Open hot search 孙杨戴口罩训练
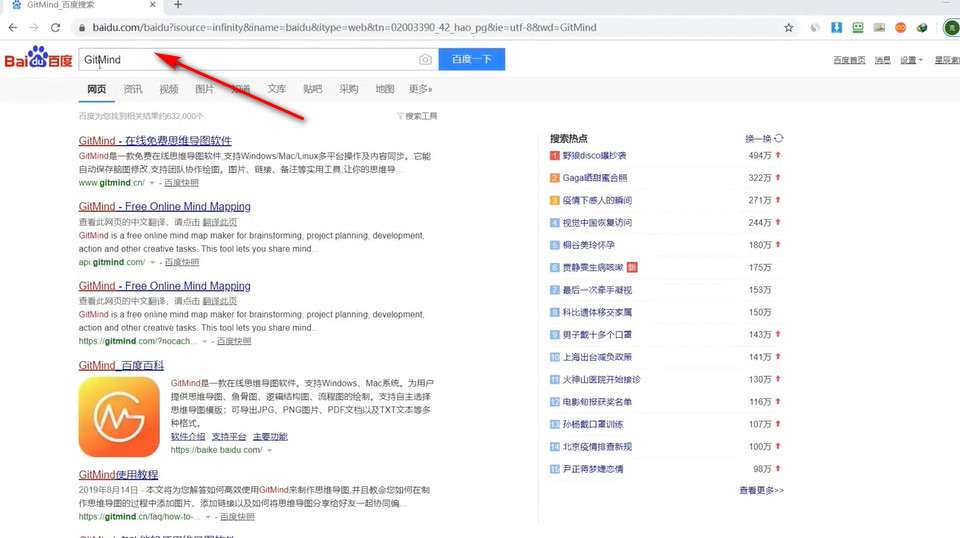The height and width of the screenshot is (538, 960). tap(593, 424)
